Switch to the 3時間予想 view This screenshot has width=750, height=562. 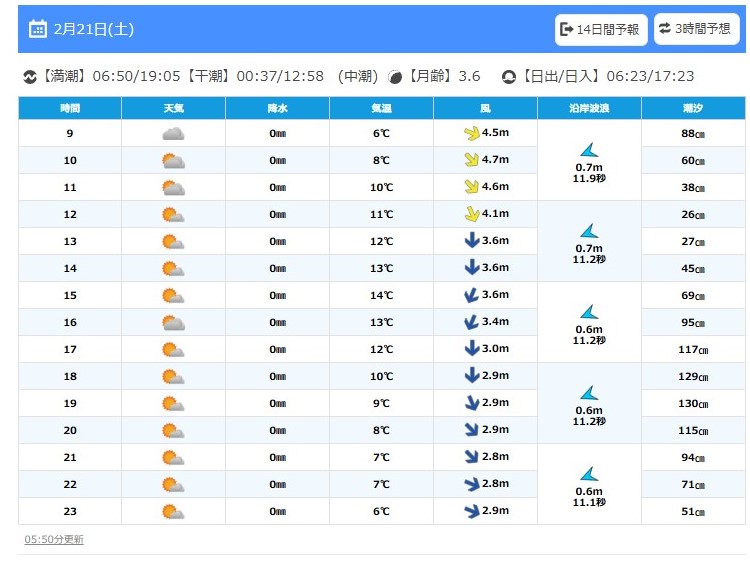[697, 29]
